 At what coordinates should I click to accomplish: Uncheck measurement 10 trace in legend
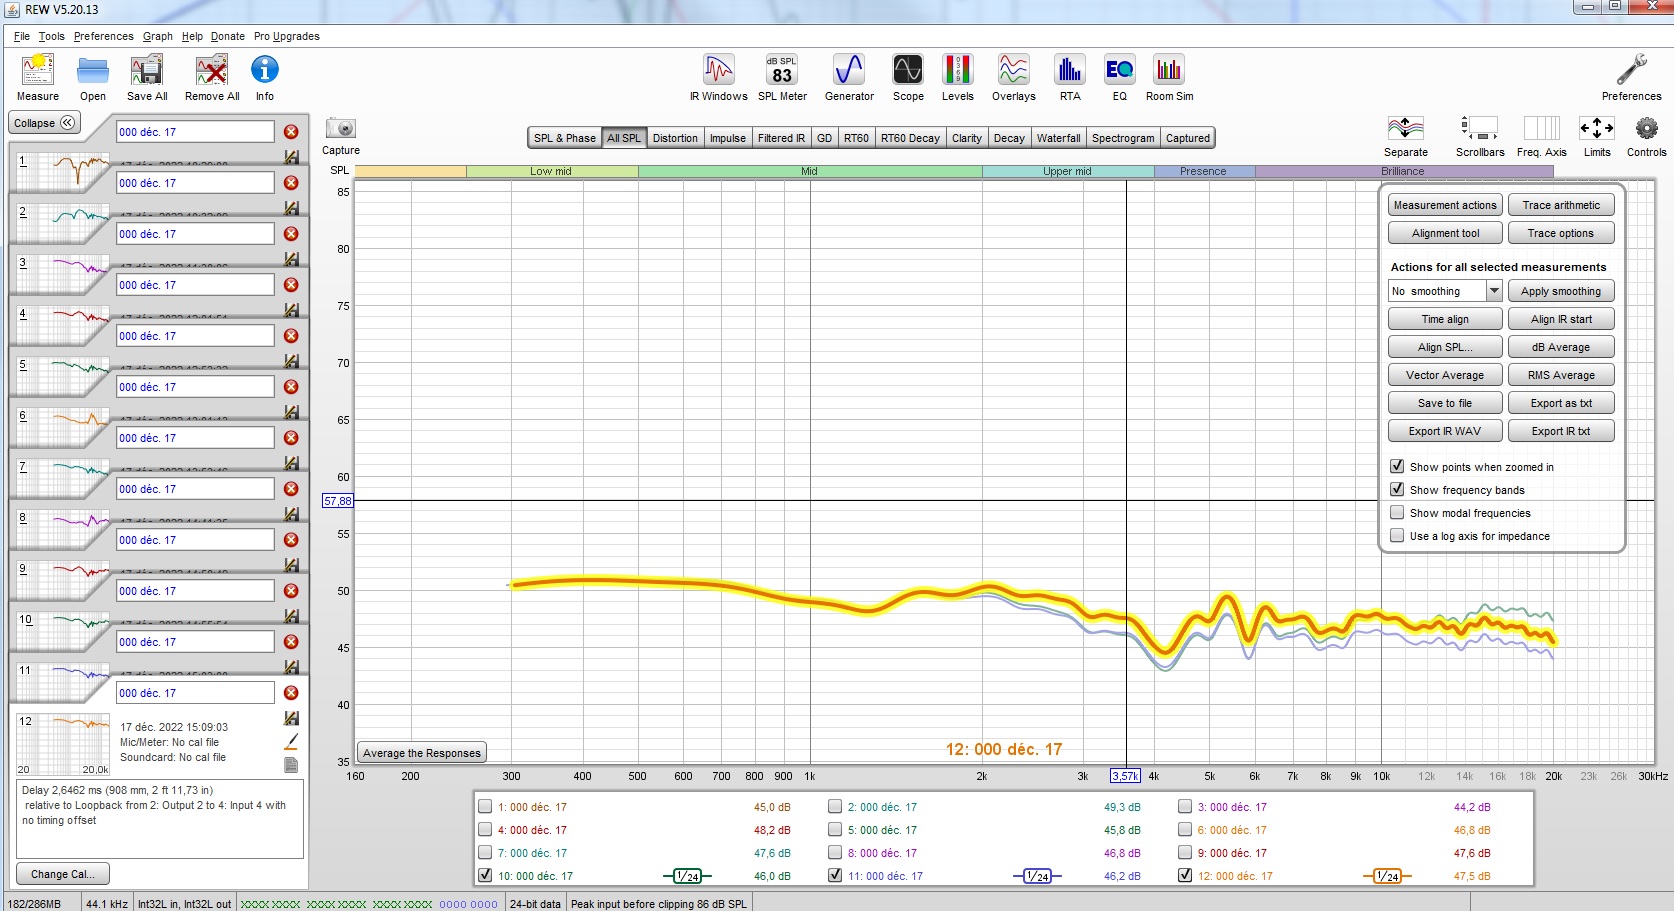point(485,876)
